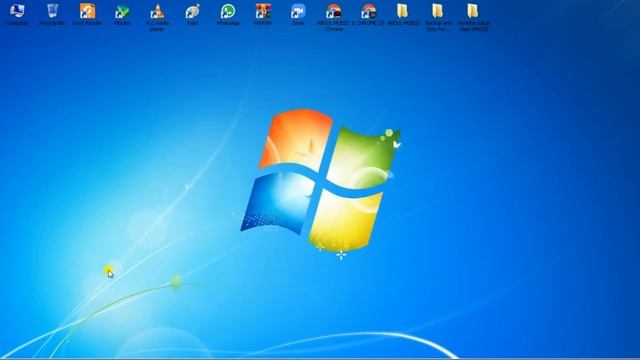The height and width of the screenshot is (360, 640).
Task: Select the last folder on the desktop row
Action: point(473,11)
